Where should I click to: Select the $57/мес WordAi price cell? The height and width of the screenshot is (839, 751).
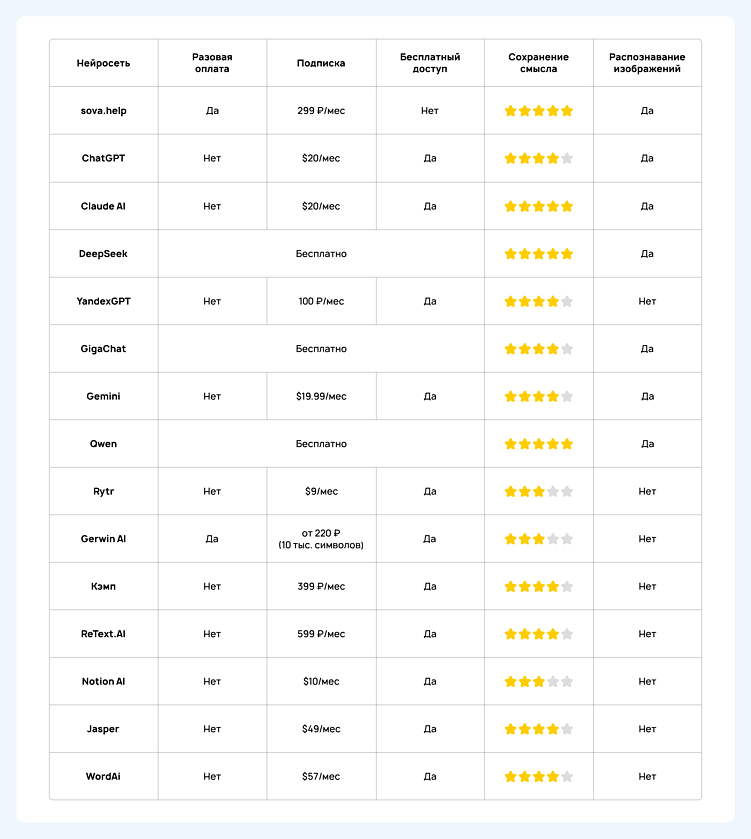tap(321, 776)
